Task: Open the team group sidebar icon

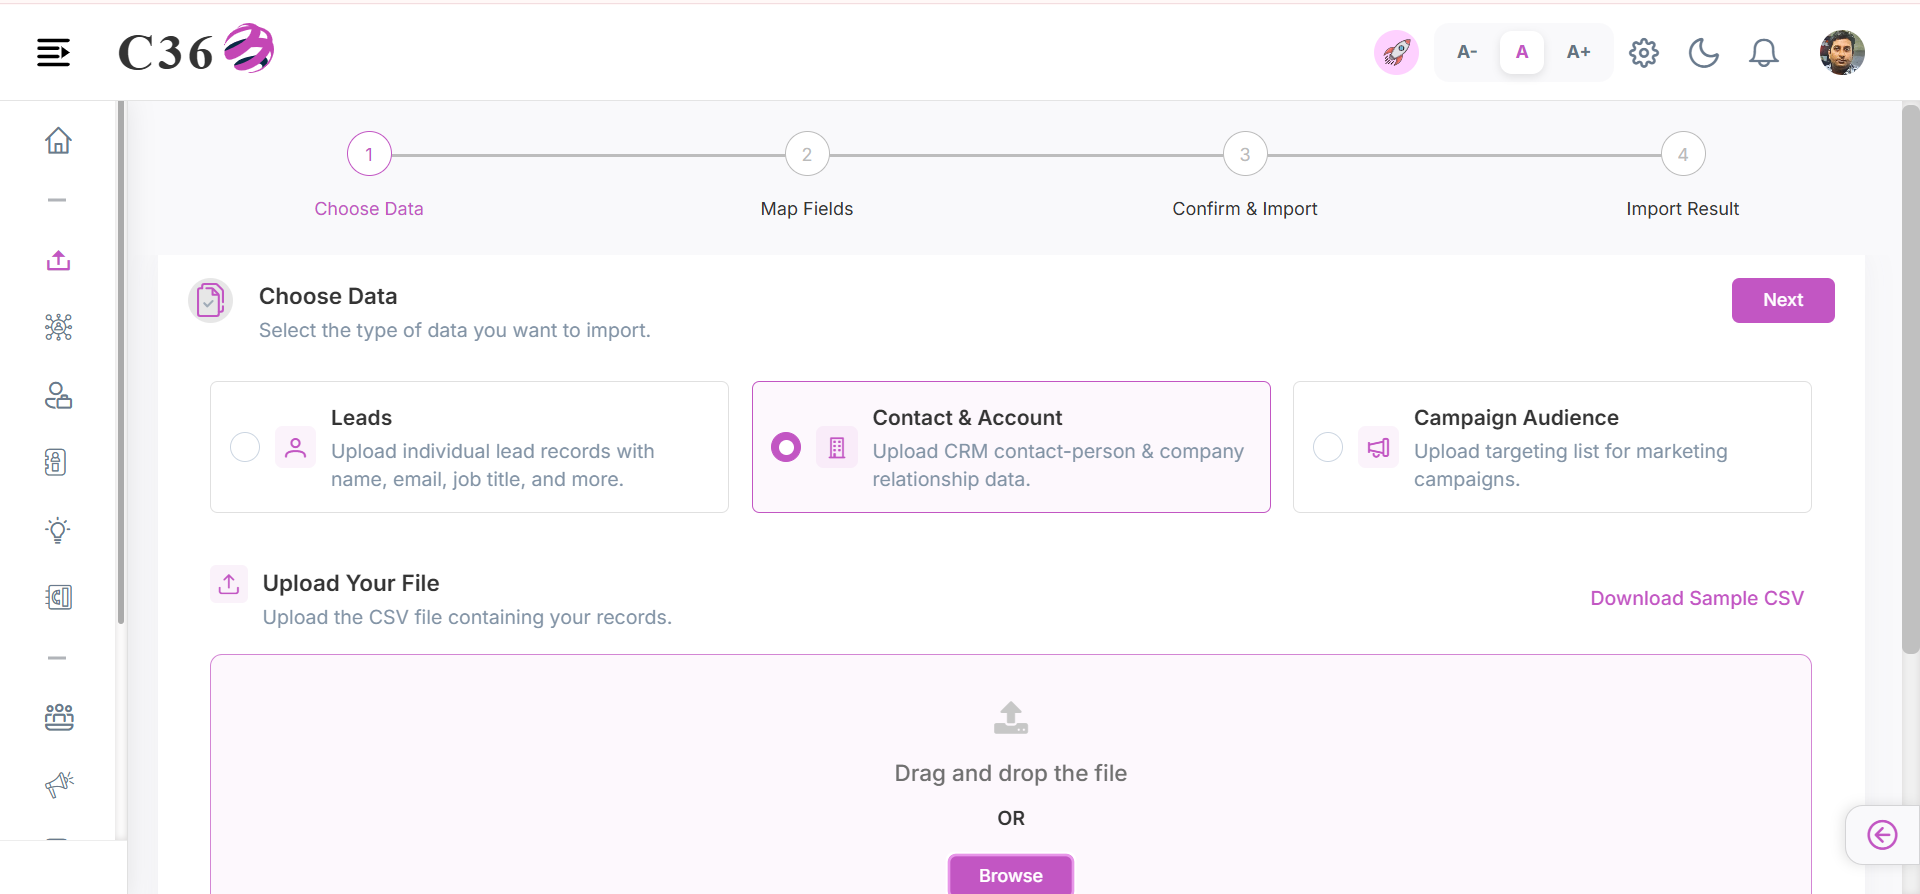Action: tap(59, 717)
